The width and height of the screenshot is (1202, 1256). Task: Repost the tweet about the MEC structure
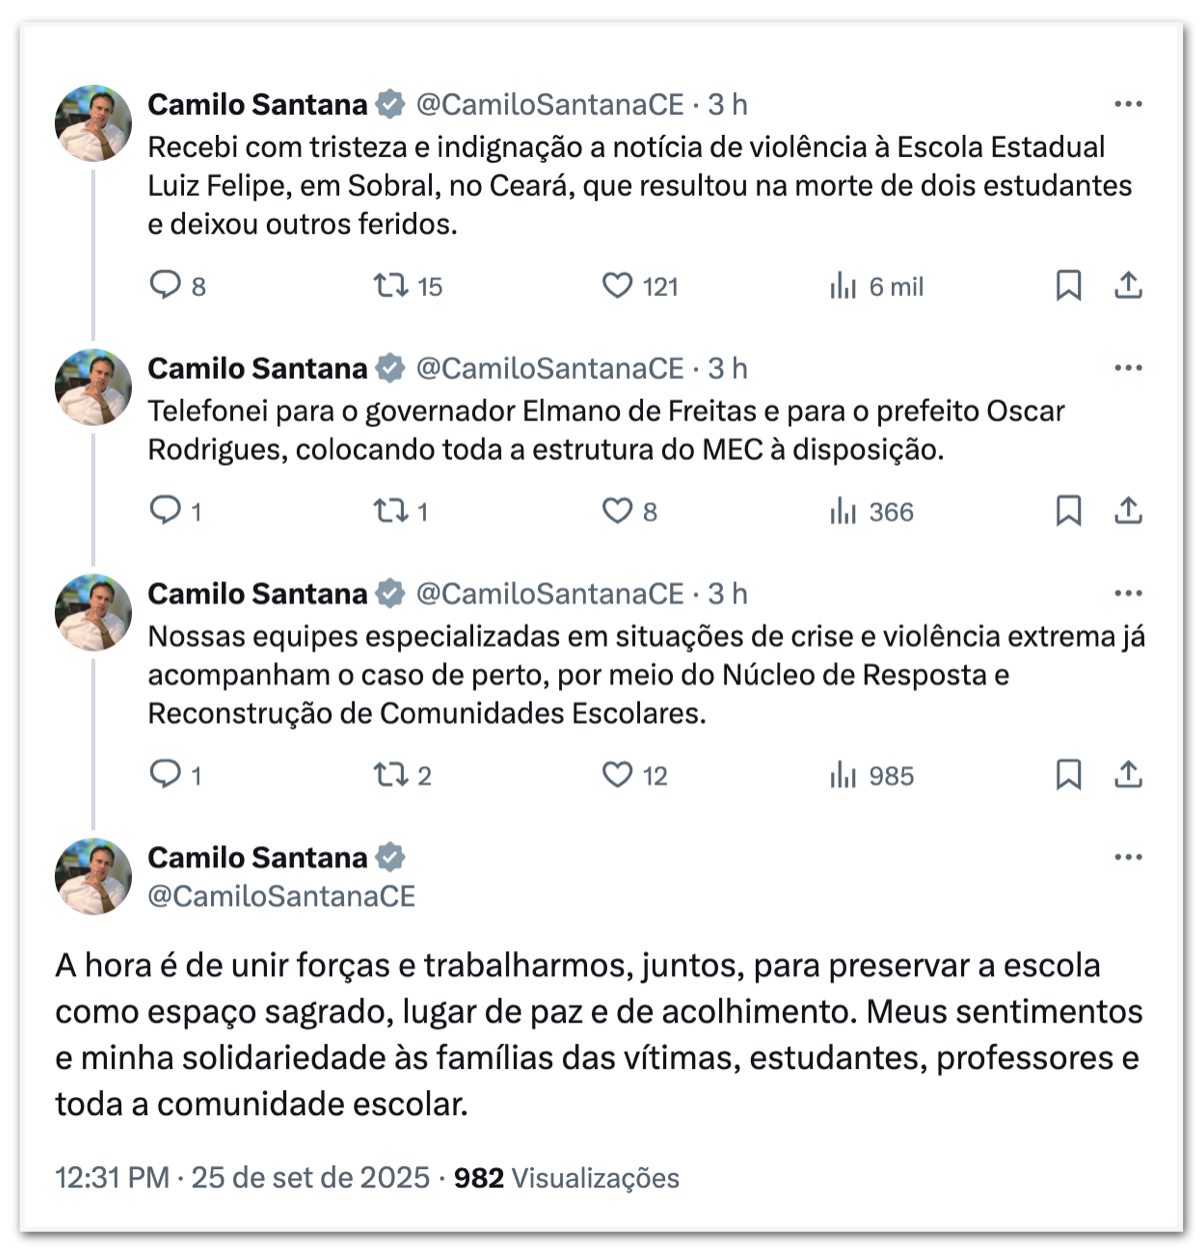pos(390,511)
